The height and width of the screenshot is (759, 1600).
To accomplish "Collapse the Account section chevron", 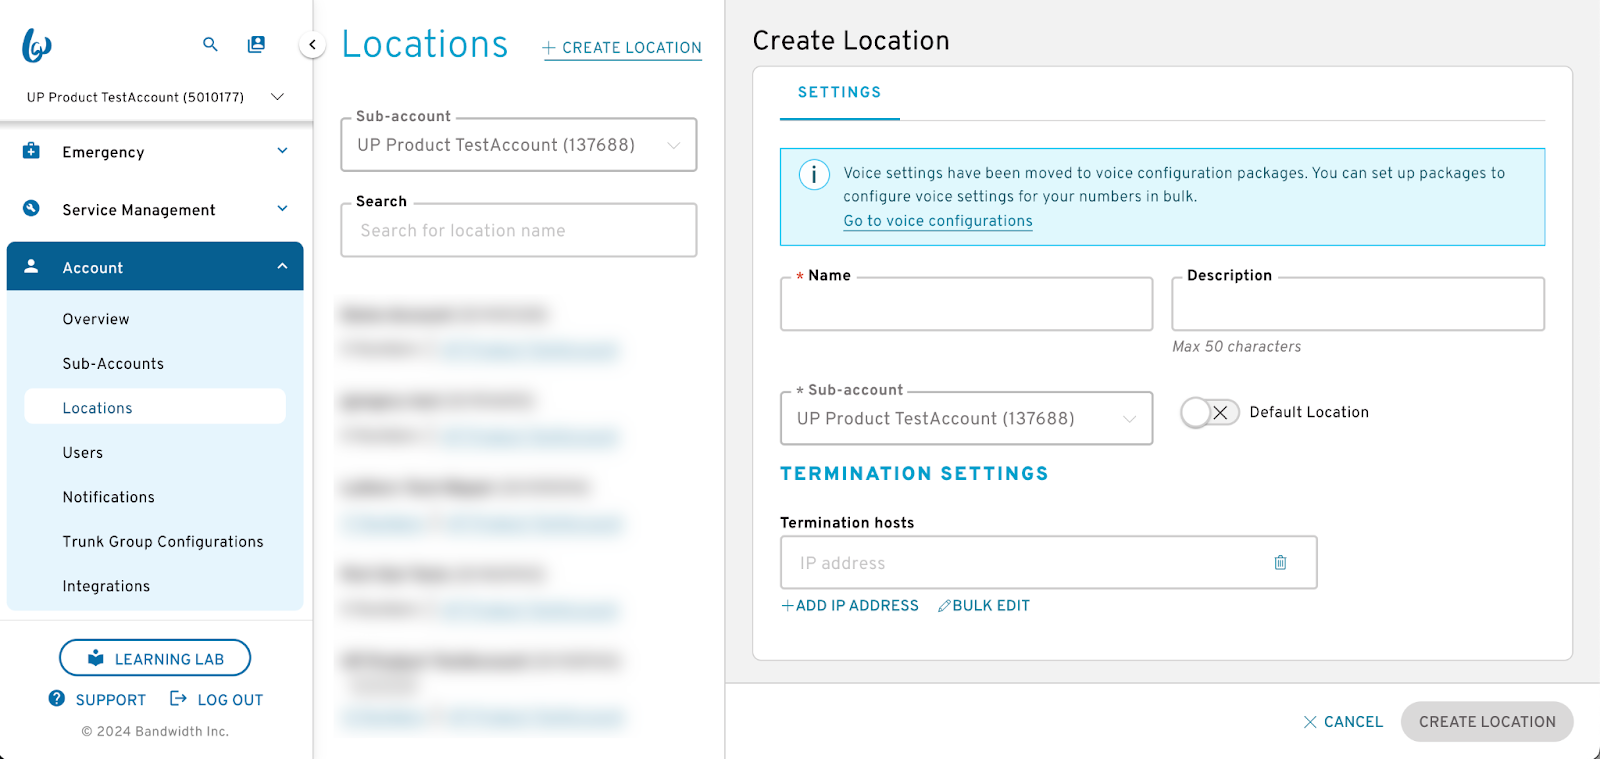I will (x=282, y=267).
